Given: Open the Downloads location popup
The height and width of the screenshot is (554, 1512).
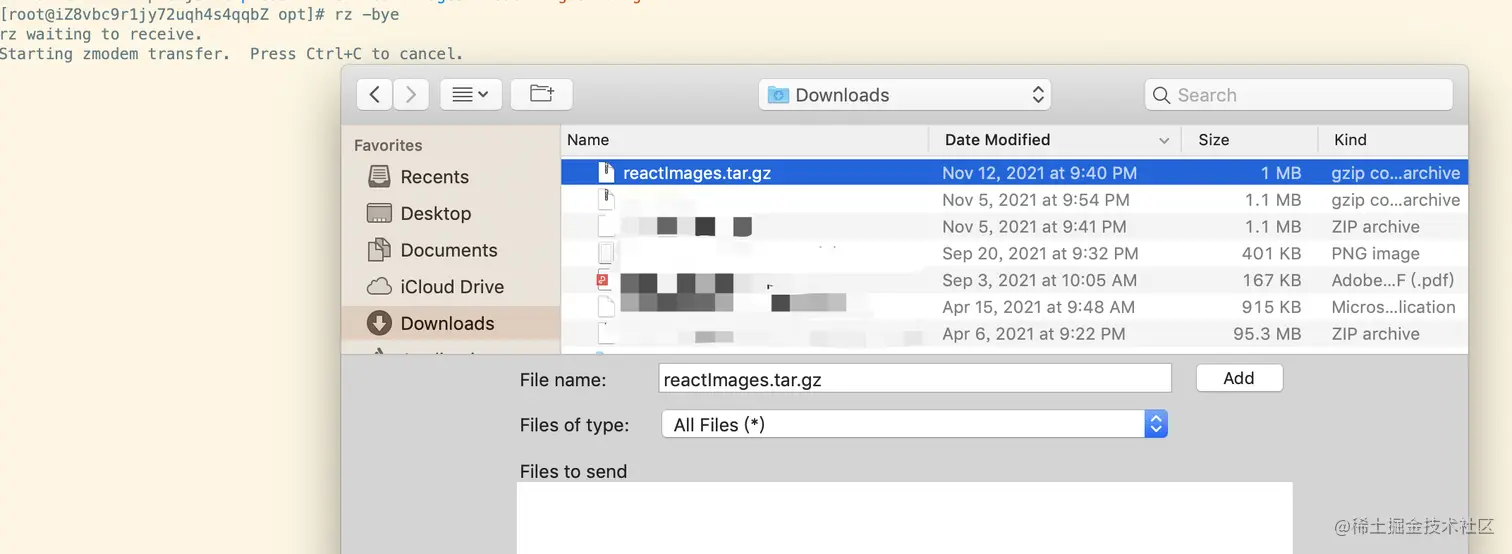Looking at the screenshot, I should click(905, 95).
